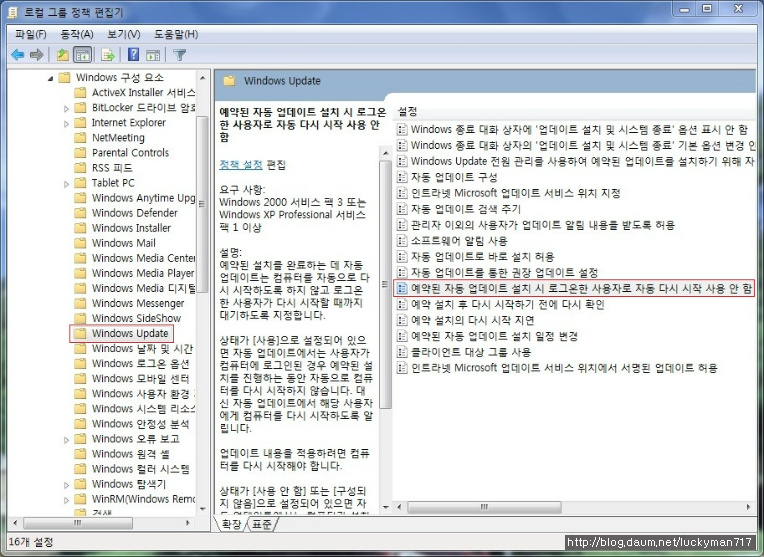
Task: Open the 파일(F) menu
Action: click(31, 34)
